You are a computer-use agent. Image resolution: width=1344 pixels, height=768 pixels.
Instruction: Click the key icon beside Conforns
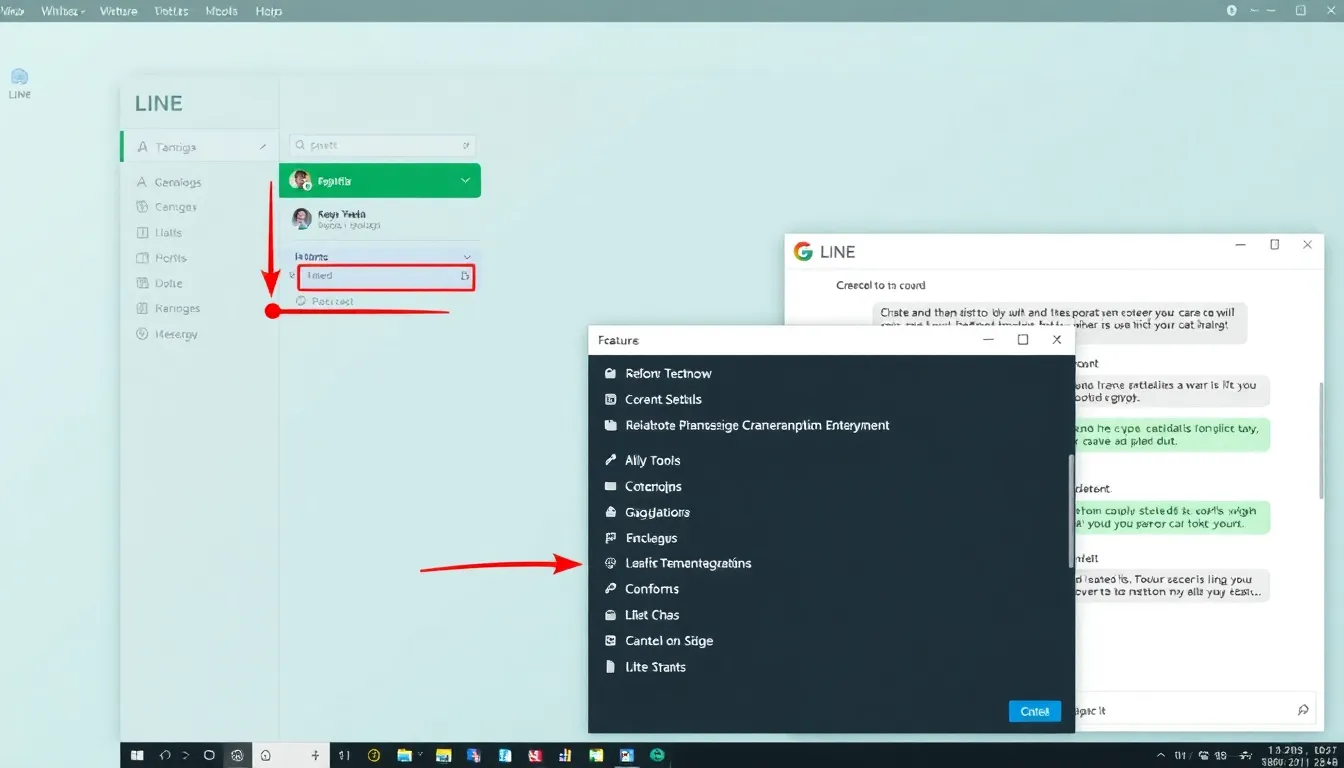[611, 589]
